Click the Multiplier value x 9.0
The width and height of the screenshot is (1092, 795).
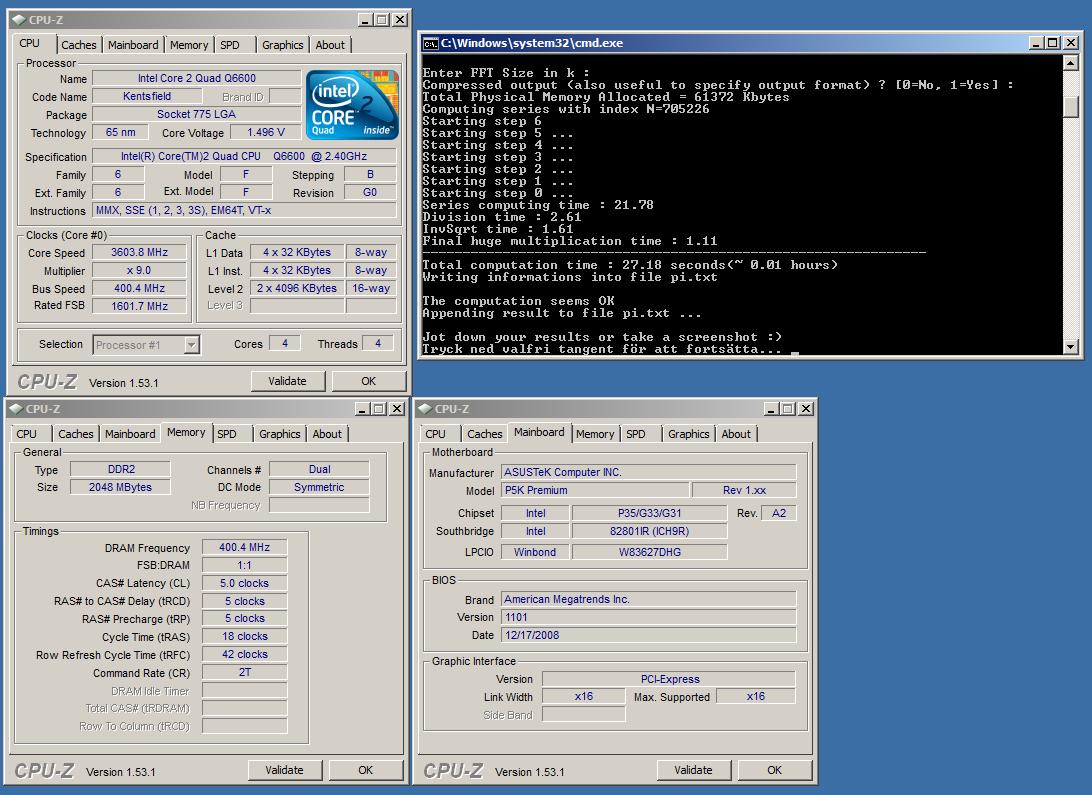139,271
